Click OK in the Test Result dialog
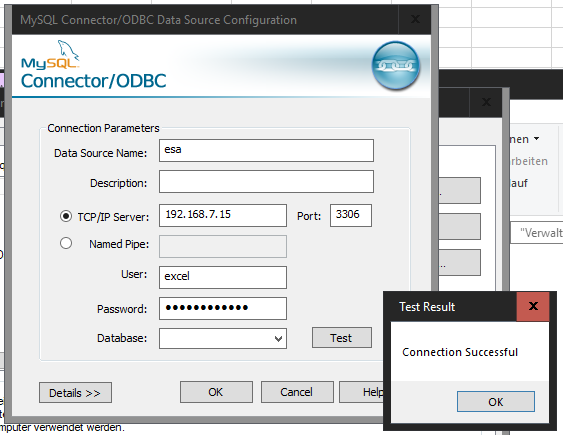 [x=495, y=402]
